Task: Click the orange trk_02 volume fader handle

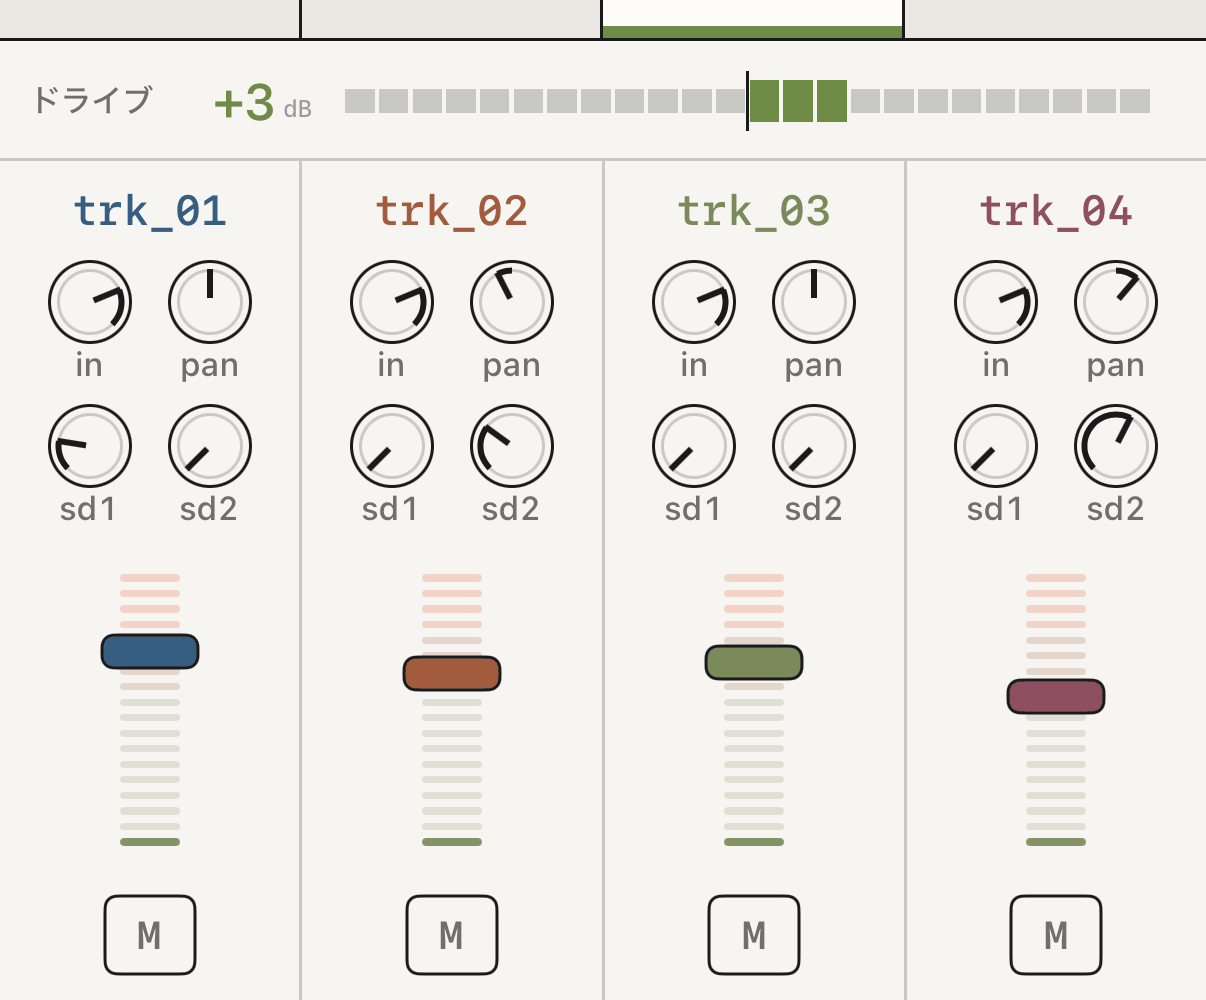Action: [452, 673]
